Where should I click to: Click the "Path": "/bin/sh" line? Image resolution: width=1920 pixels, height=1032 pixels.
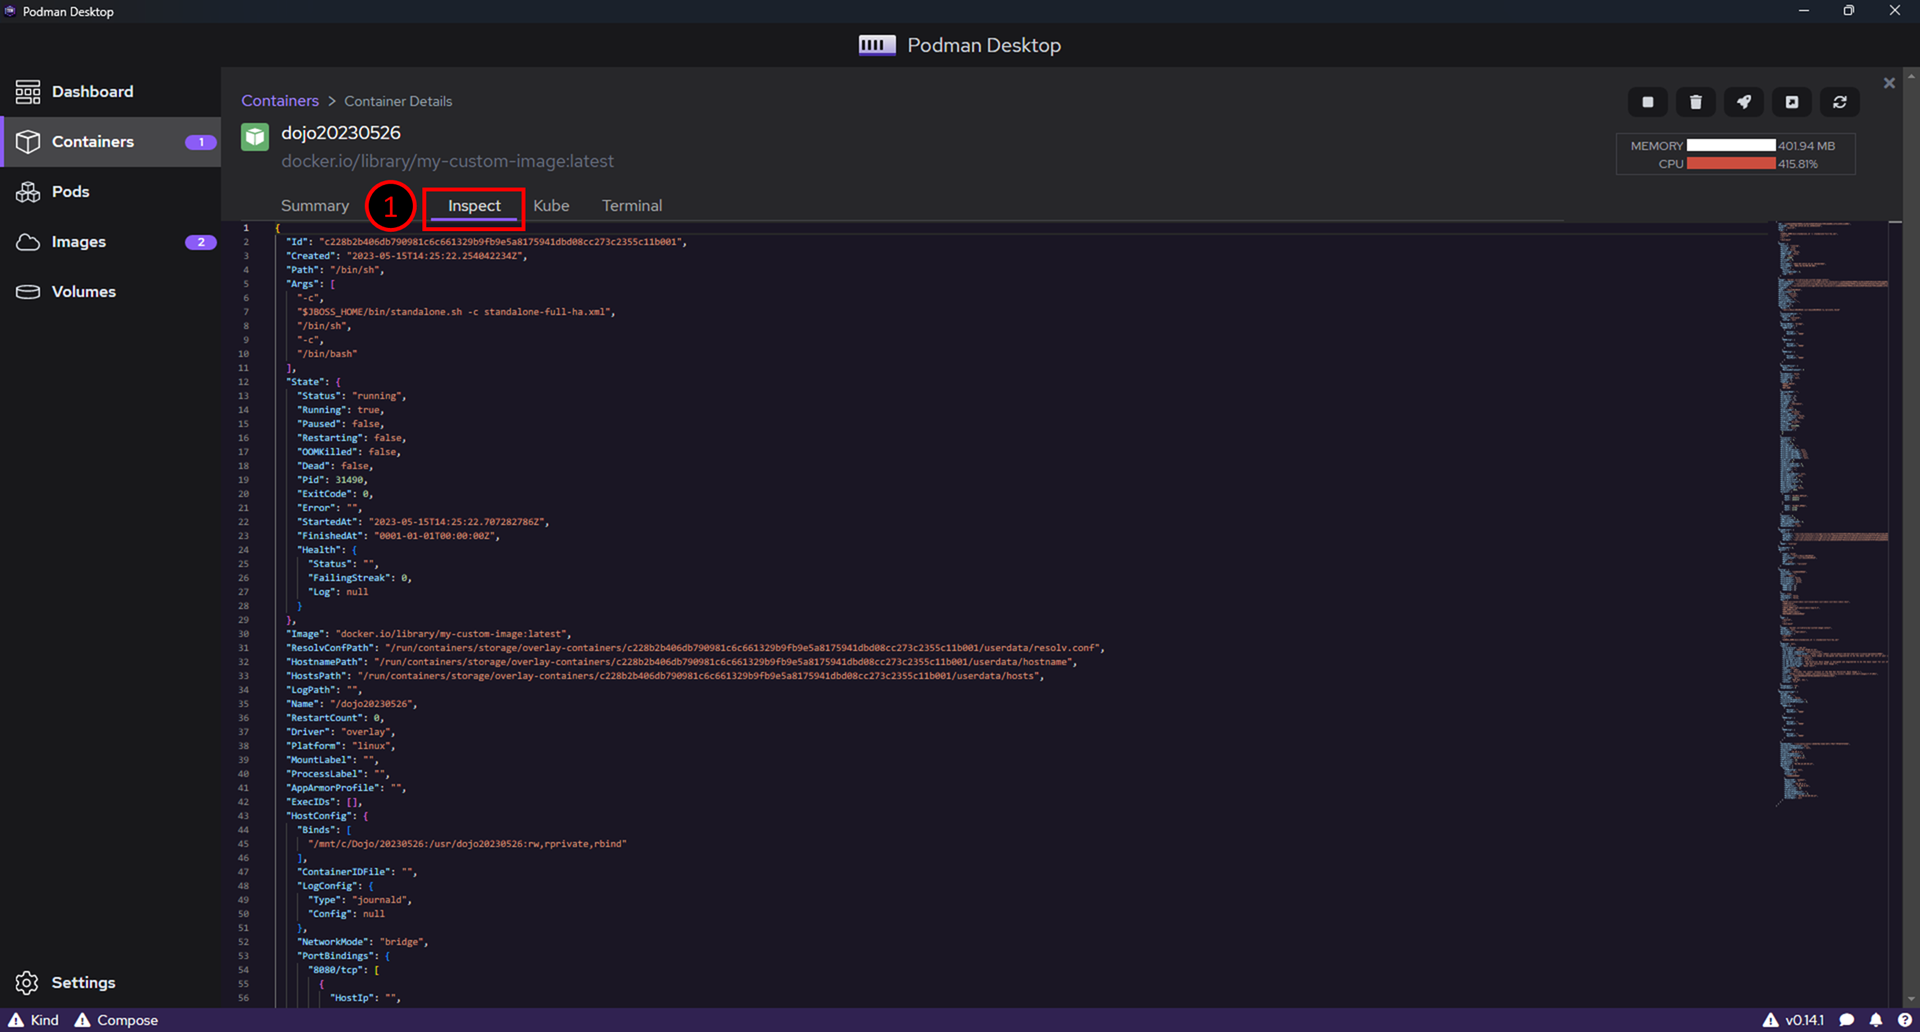(x=335, y=270)
